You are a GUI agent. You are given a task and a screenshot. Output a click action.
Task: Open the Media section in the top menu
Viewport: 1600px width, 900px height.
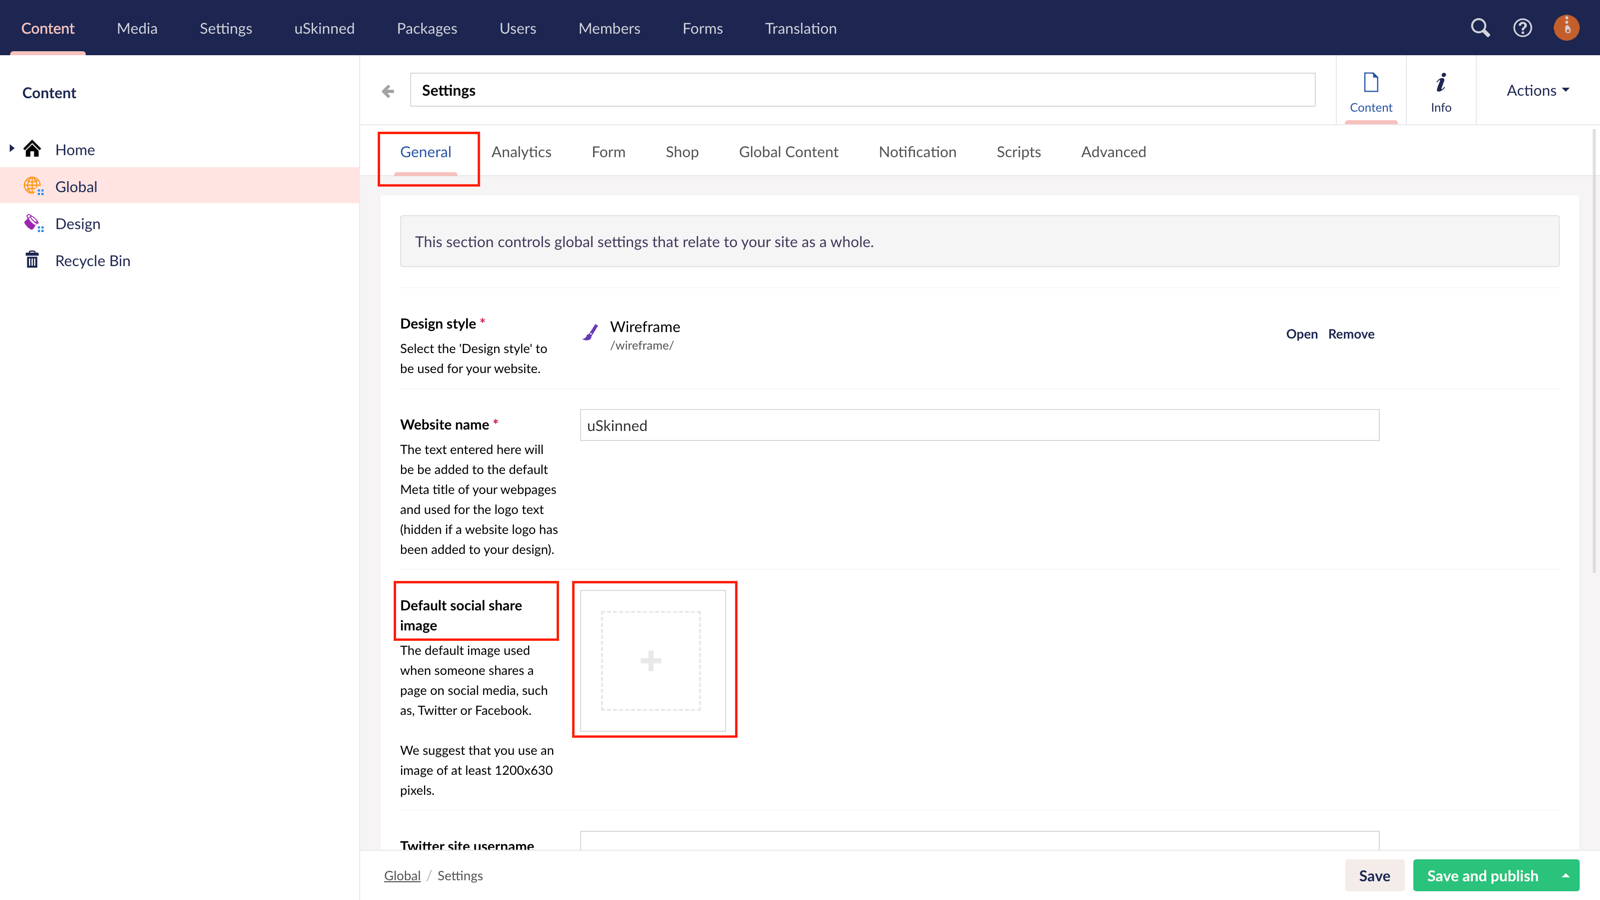[x=137, y=28]
